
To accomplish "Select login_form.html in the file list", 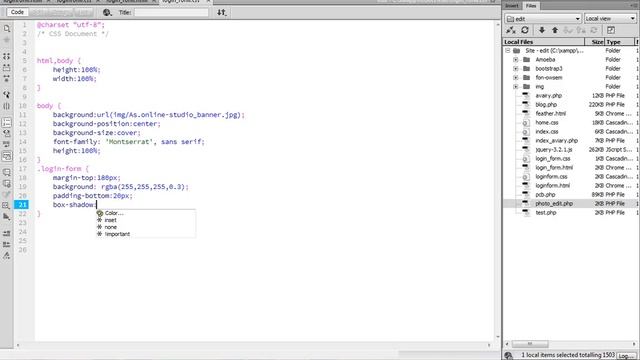I will click(554, 167).
